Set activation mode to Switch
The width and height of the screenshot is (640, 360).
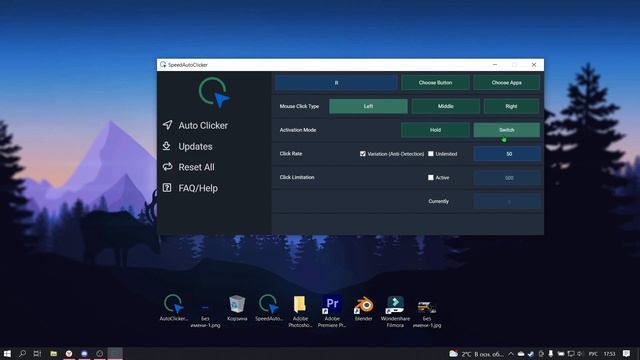click(x=507, y=130)
